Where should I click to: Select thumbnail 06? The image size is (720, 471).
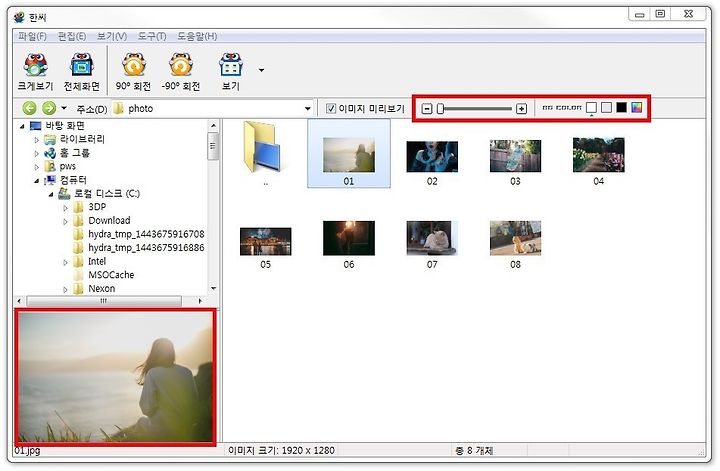[349, 238]
